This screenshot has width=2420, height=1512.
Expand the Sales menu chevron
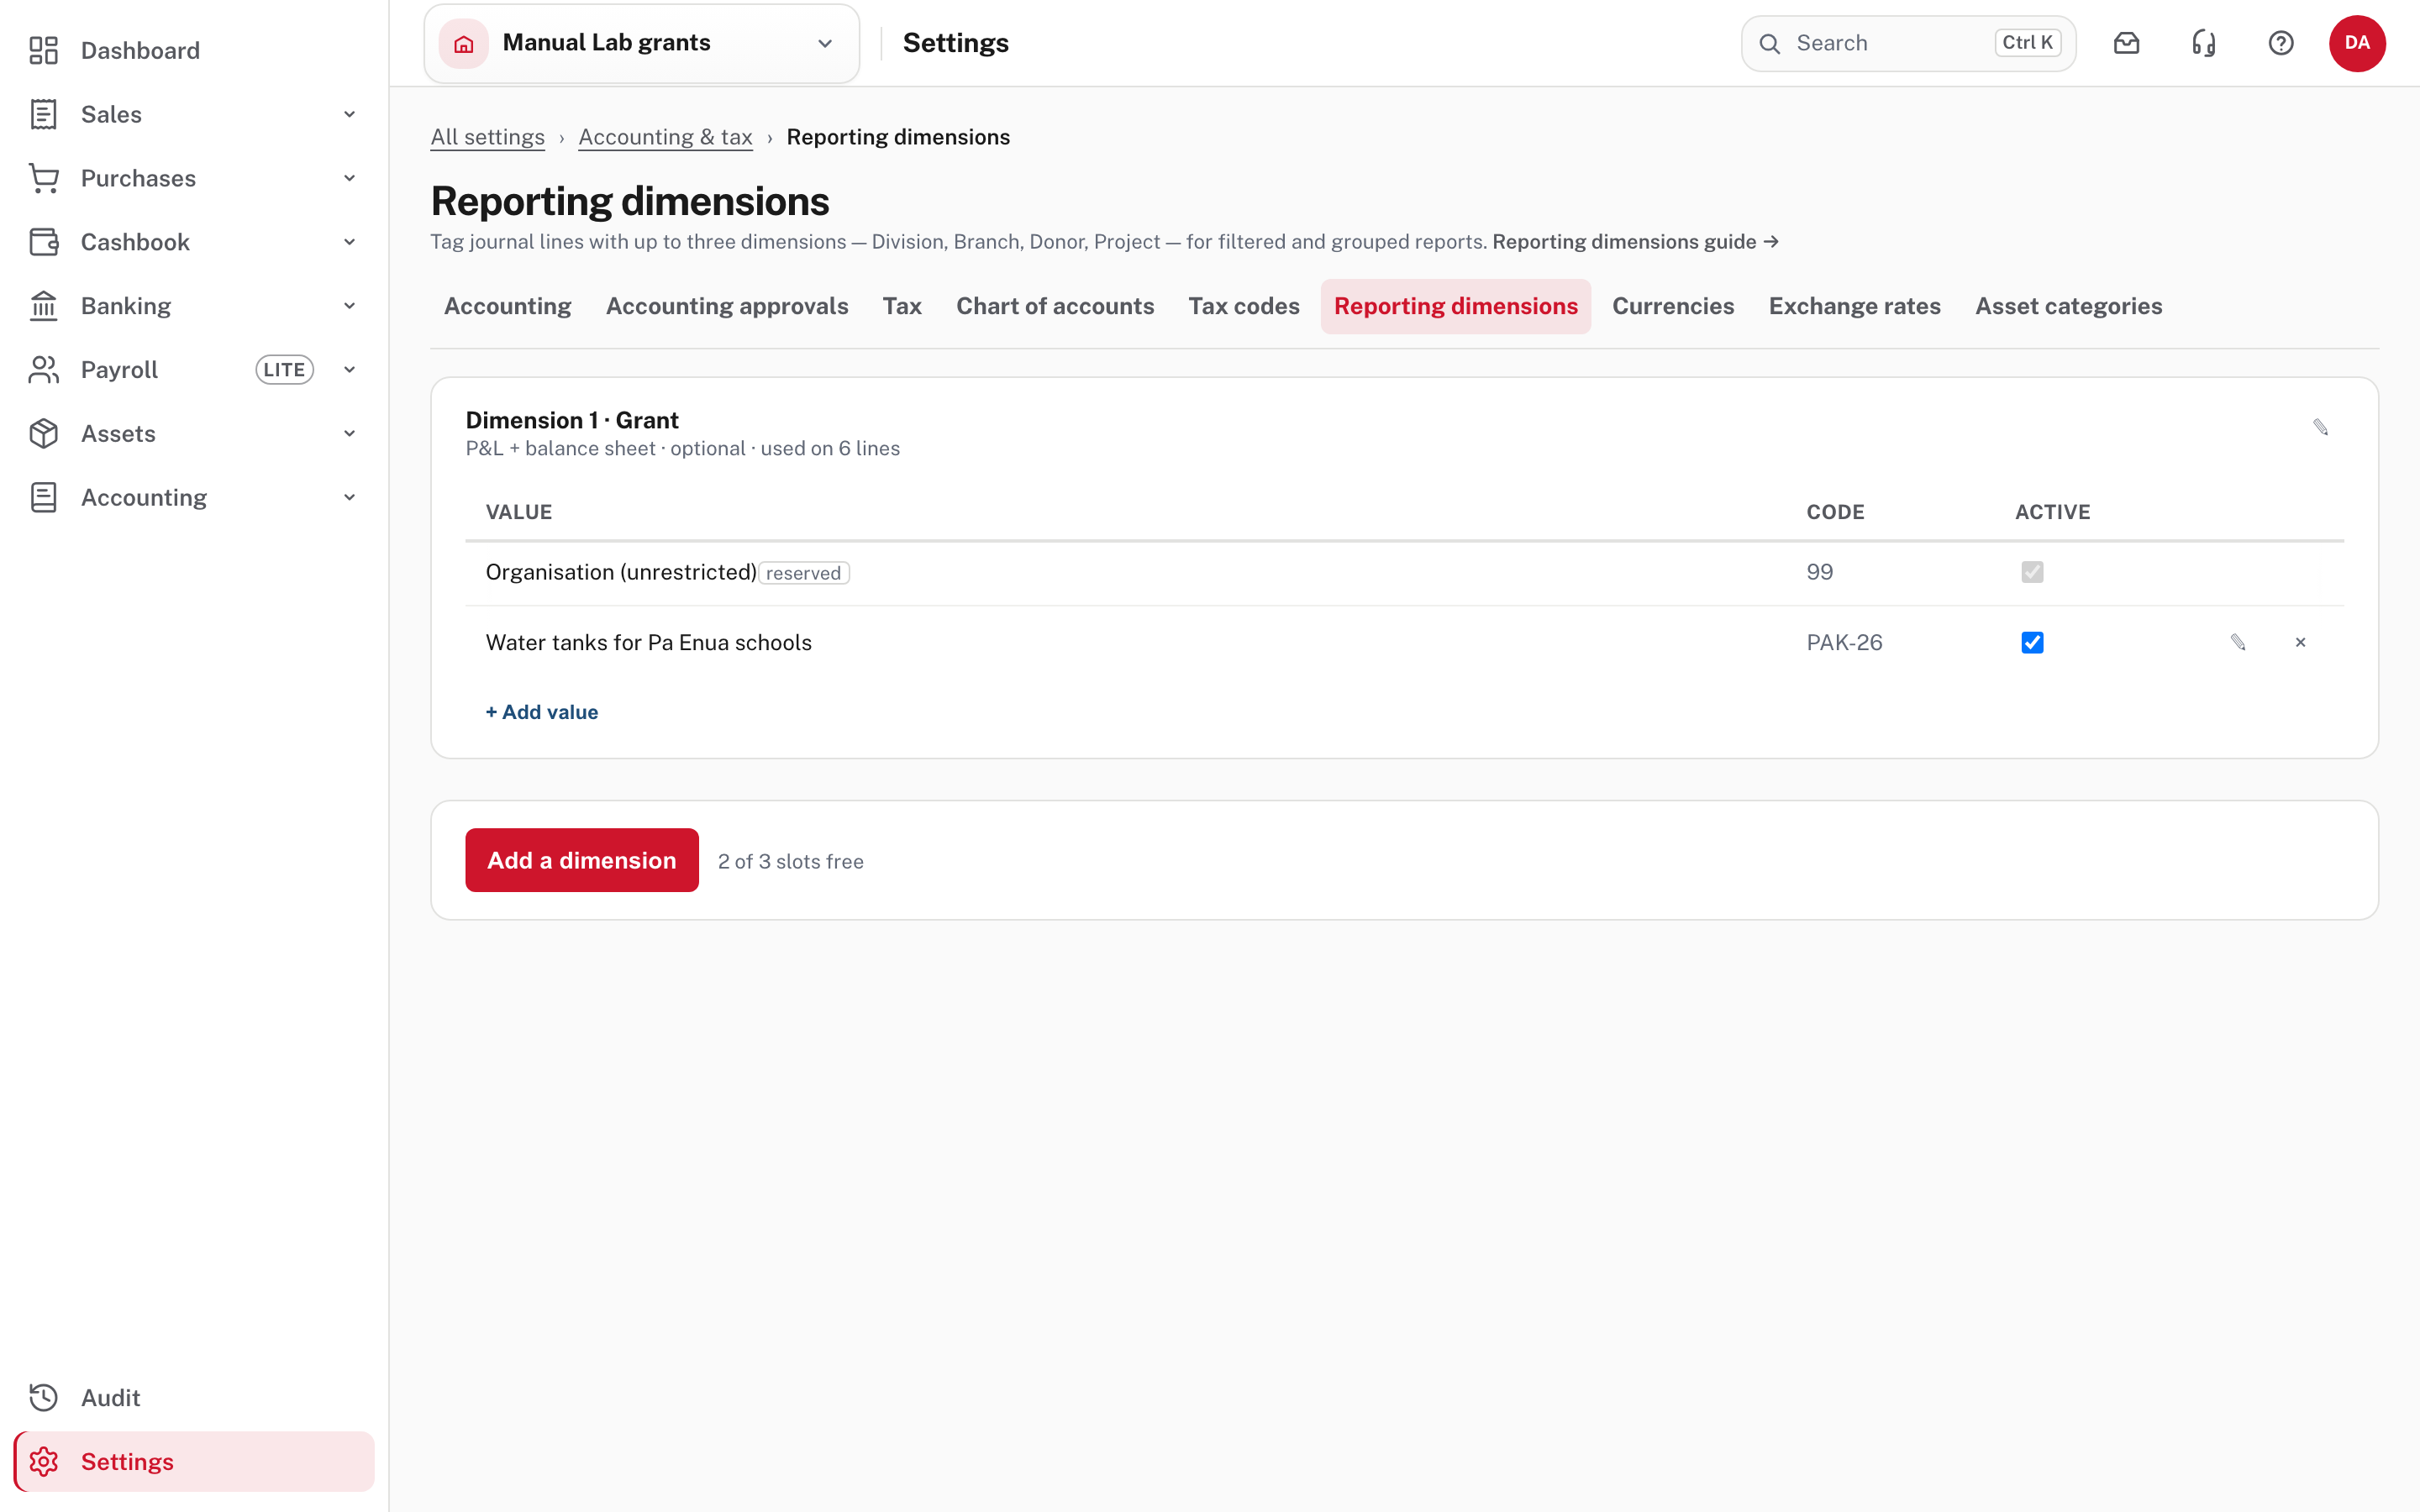[x=349, y=114]
